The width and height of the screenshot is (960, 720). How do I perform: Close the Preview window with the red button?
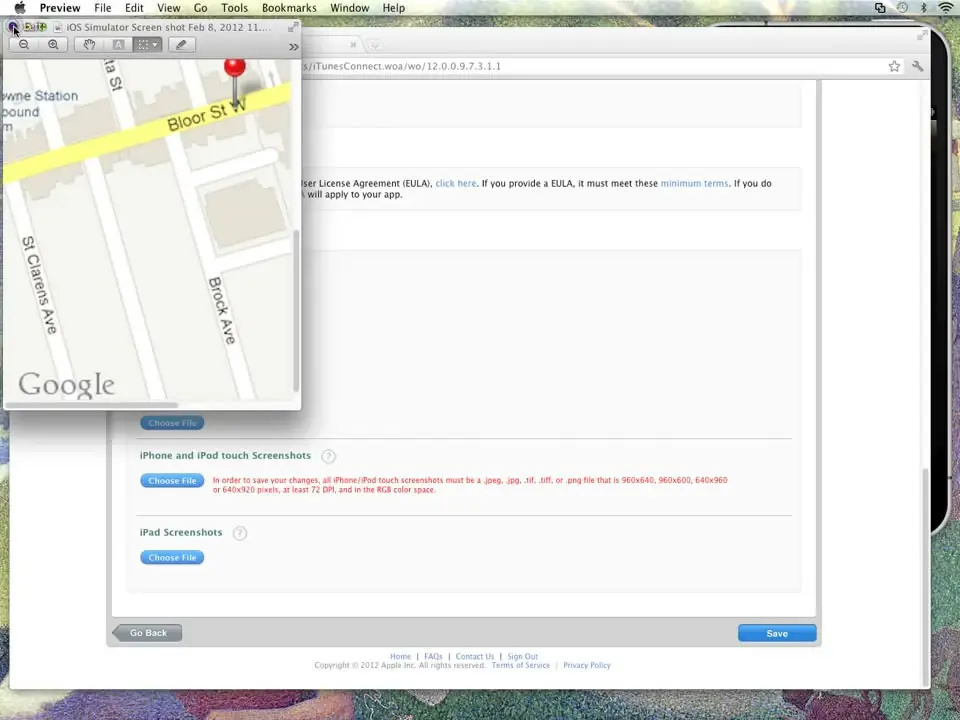point(13,26)
